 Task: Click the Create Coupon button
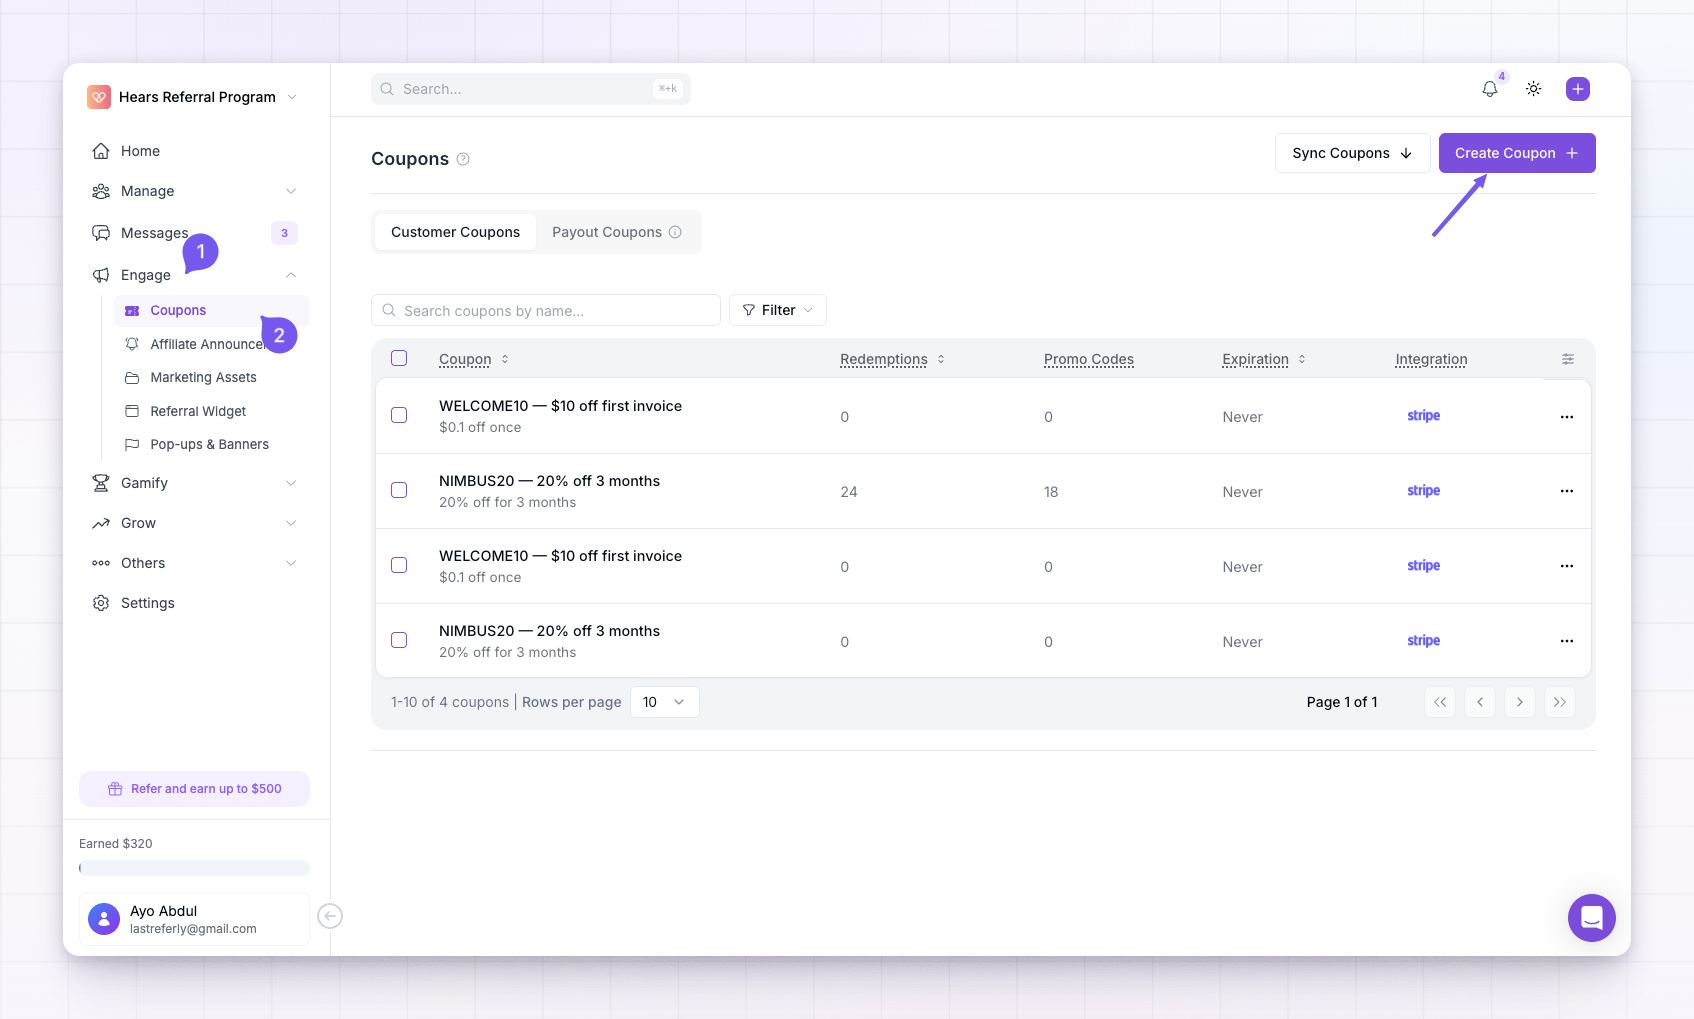[x=1517, y=153]
